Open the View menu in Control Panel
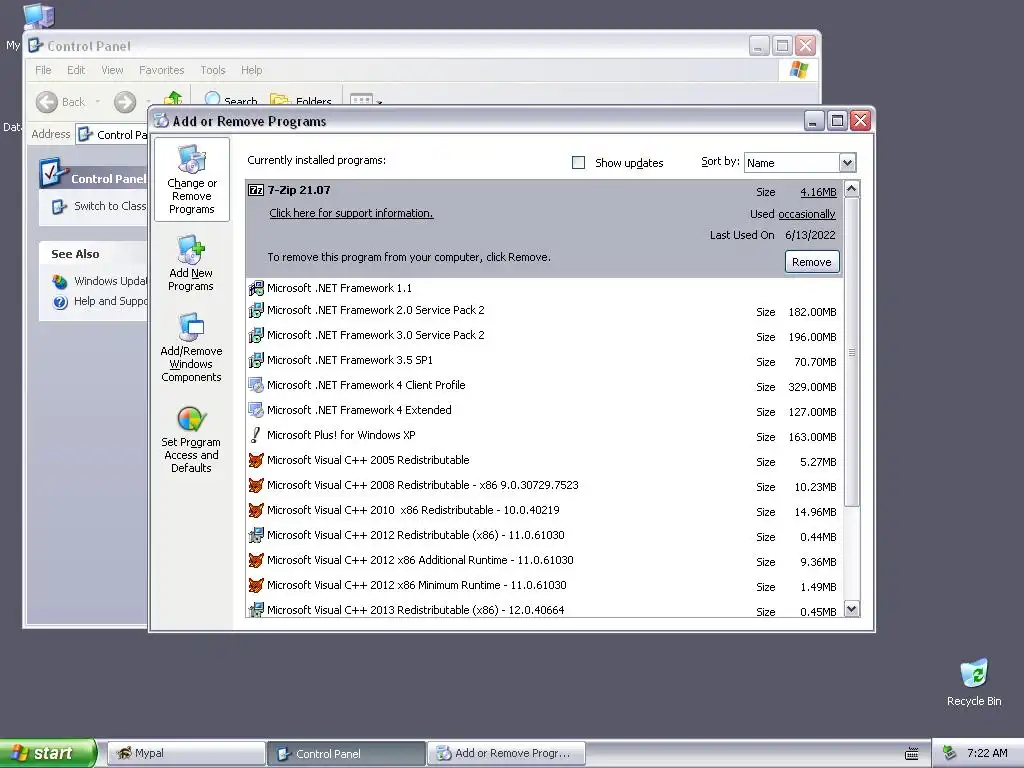The width and height of the screenshot is (1024, 768). 112,70
